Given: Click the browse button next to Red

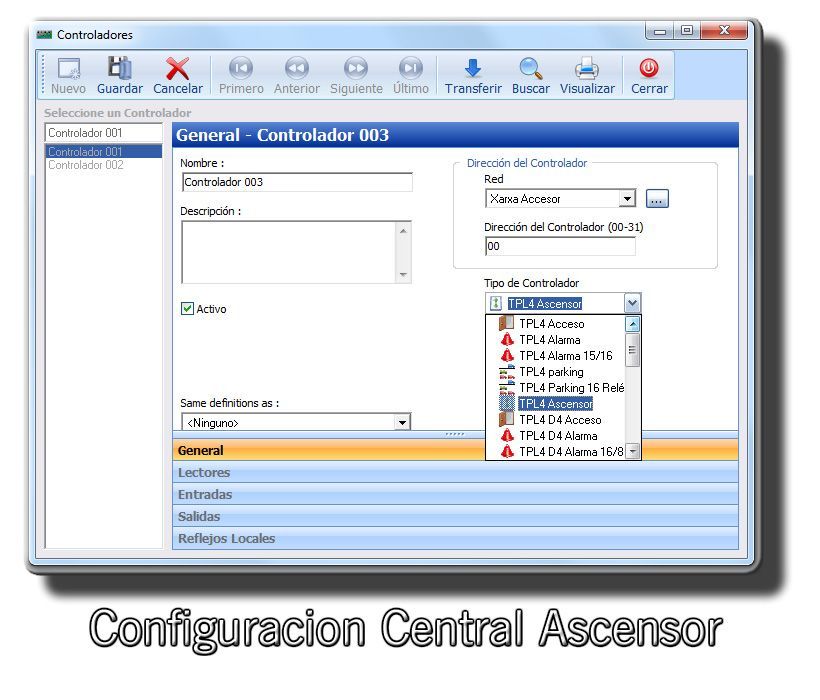Looking at the screenshot, I should 657,199.
